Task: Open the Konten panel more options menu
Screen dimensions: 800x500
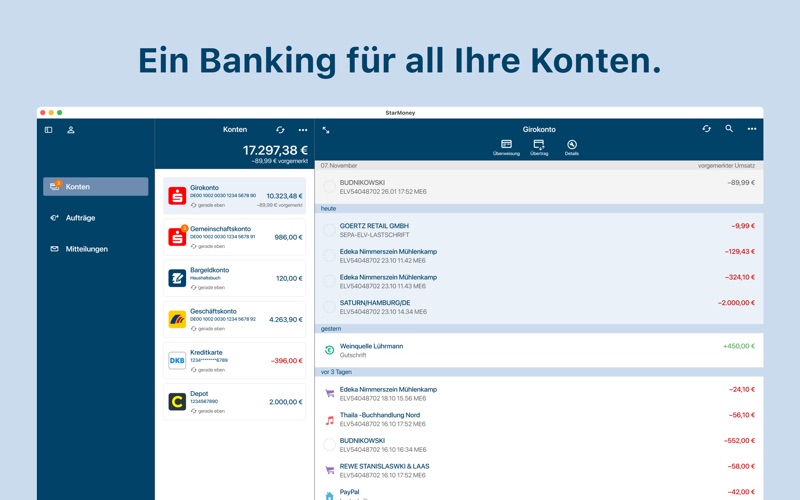Action: (303, 130)
